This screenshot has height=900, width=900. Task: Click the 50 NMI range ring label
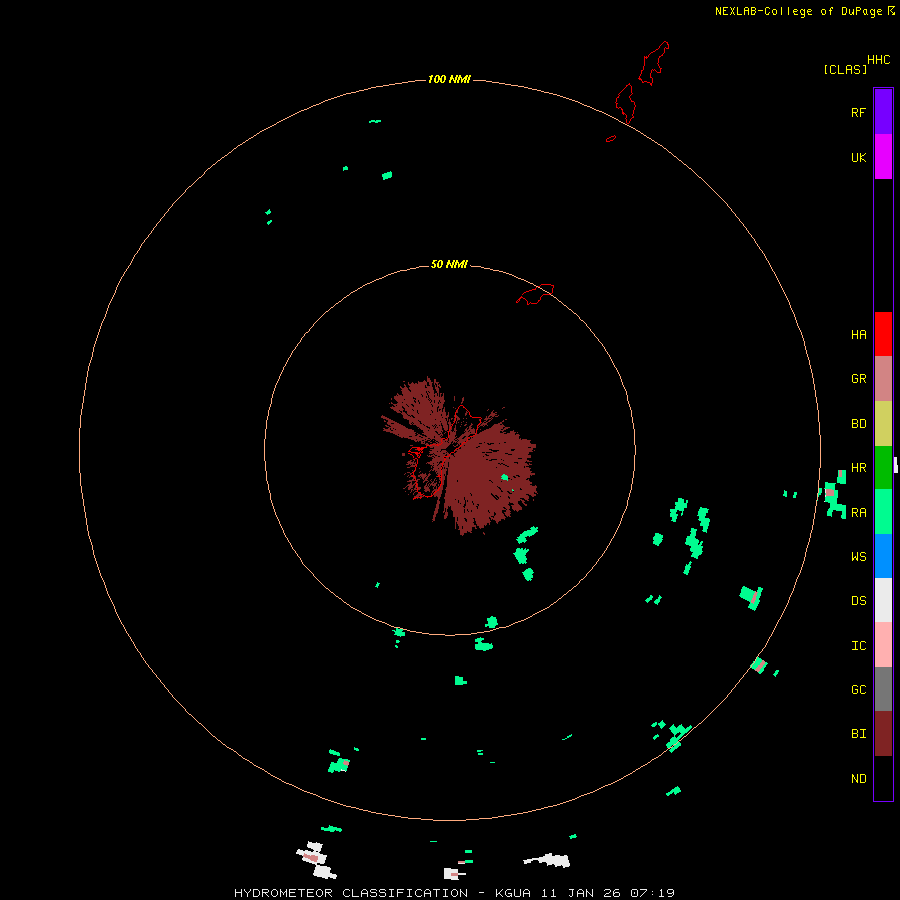449,264
